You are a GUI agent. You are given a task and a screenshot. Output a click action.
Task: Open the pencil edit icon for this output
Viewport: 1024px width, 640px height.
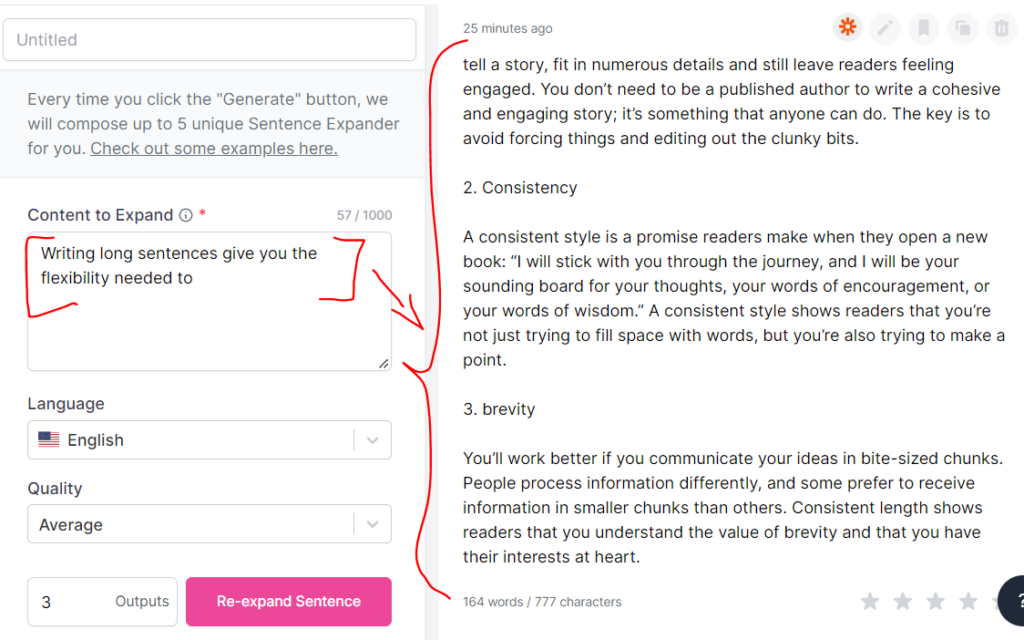884,27
